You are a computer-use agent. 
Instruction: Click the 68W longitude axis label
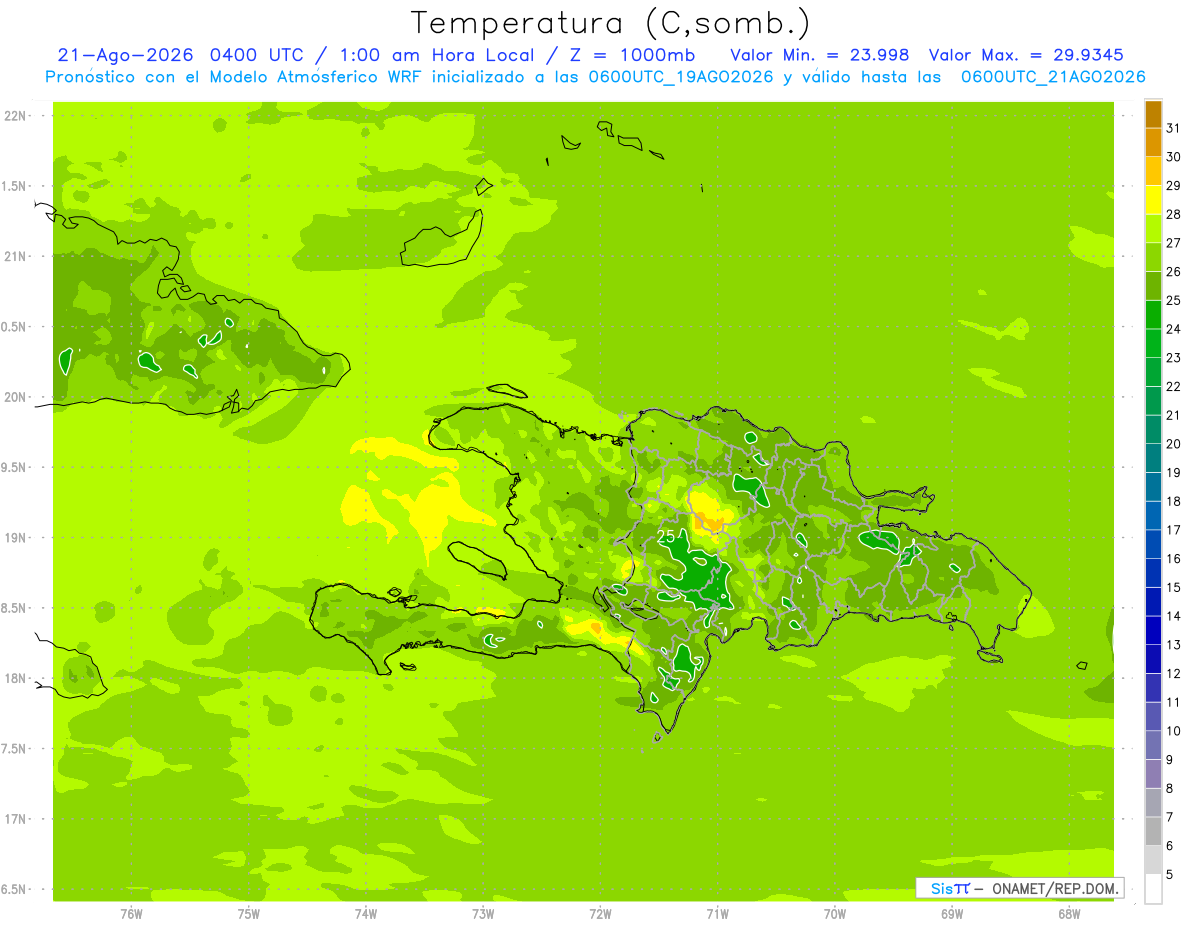1068,913
